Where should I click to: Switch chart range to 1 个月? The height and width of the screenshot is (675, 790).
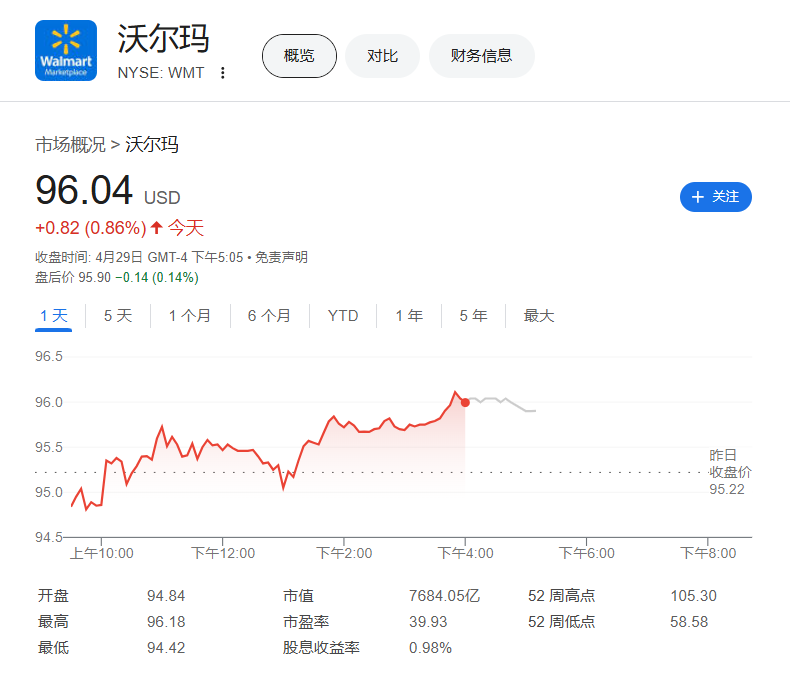pos(189,316)
